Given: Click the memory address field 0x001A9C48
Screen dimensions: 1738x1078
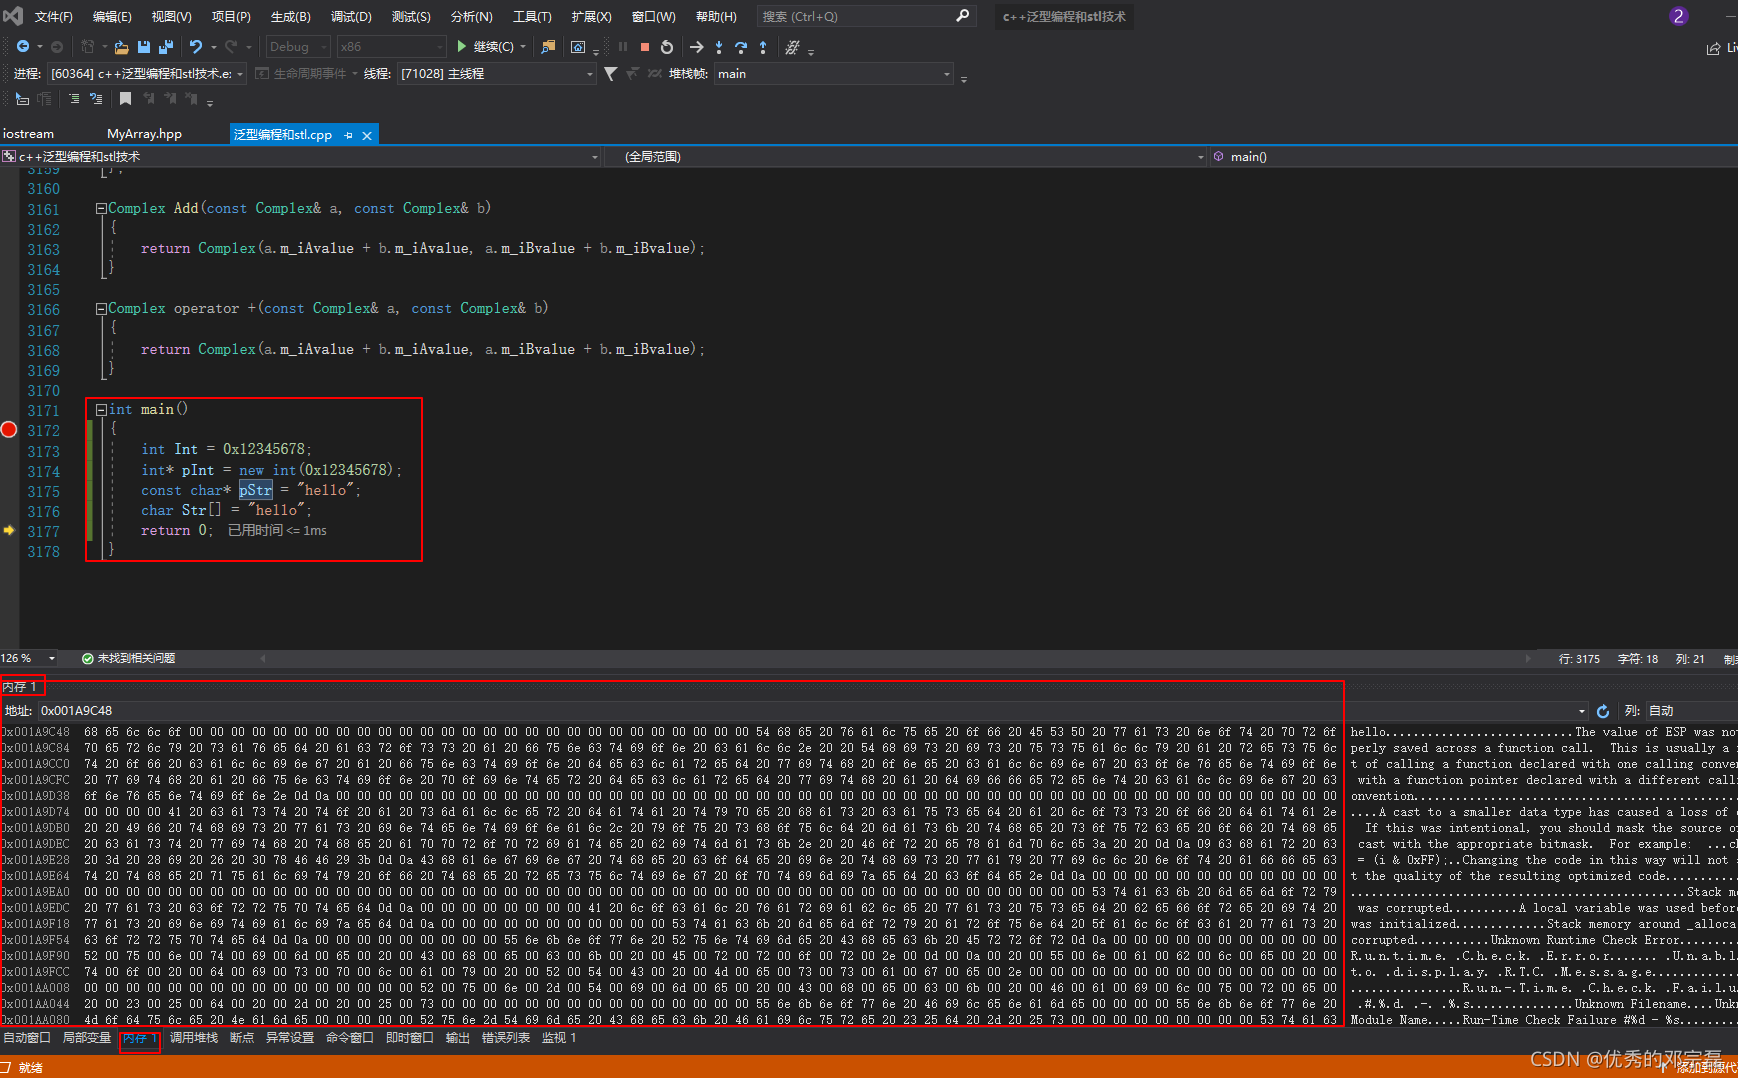Looking at the screenshot, I should pos(813,711).
